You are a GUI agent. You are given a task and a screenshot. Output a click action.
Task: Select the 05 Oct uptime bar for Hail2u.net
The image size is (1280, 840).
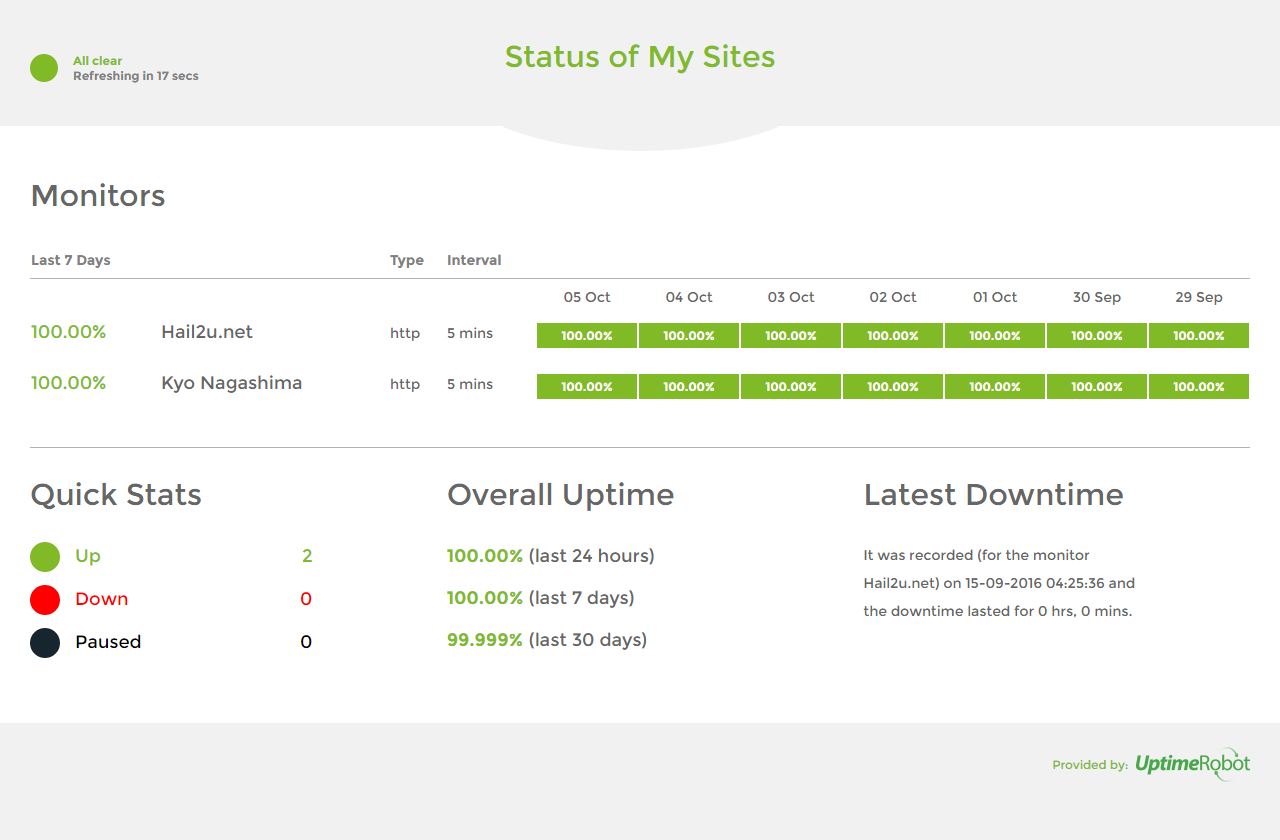point(586,335)
